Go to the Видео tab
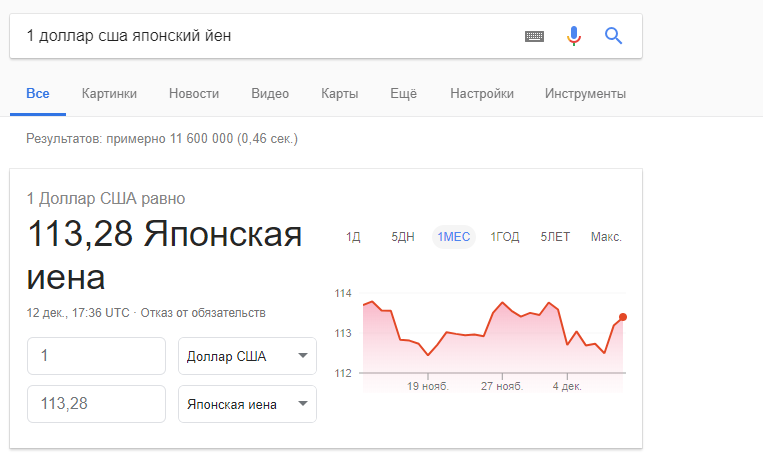Viewport: 763px width, 467px height. pos(270,94)
